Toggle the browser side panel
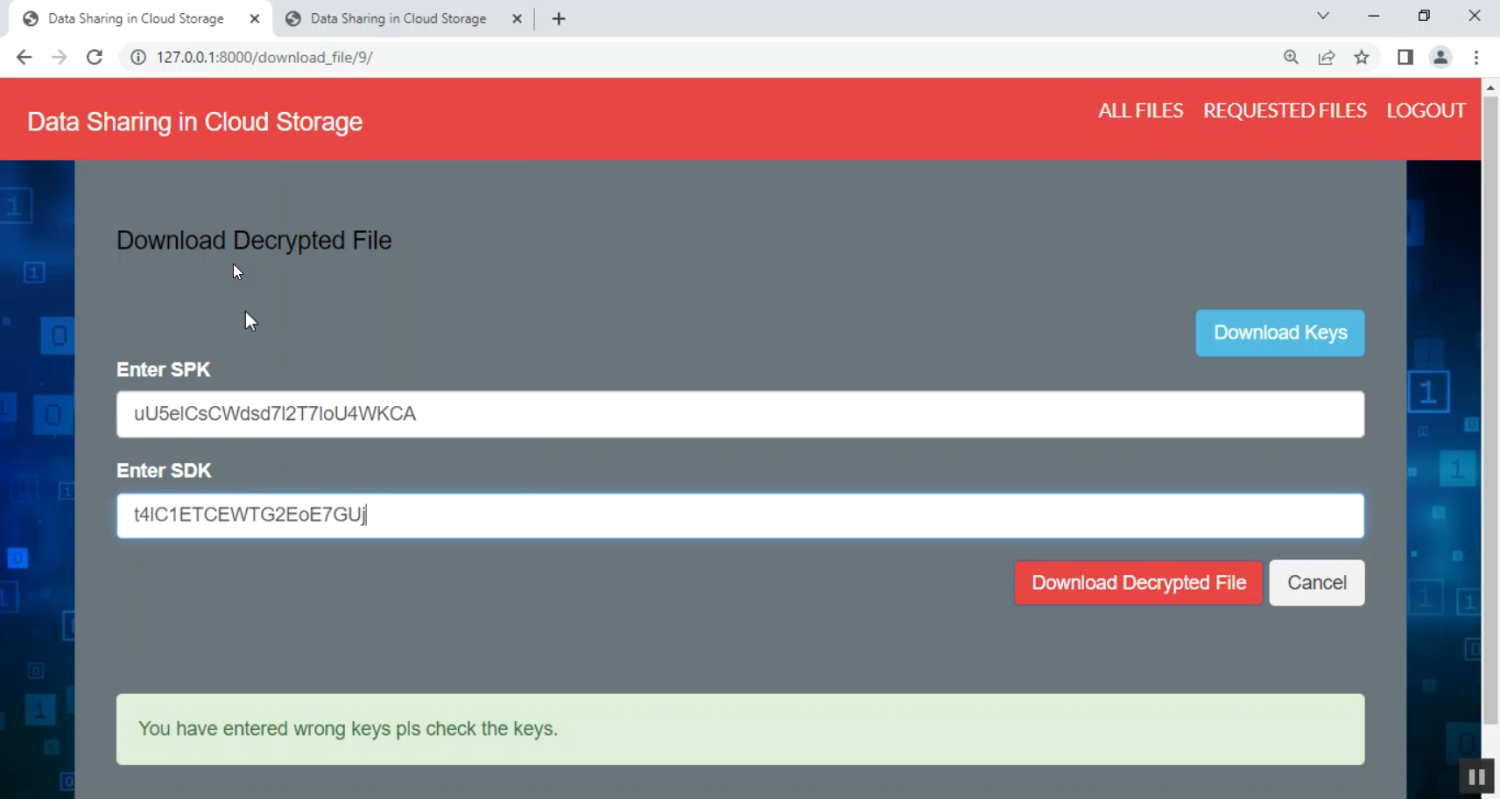 [x=1405, y=57]
